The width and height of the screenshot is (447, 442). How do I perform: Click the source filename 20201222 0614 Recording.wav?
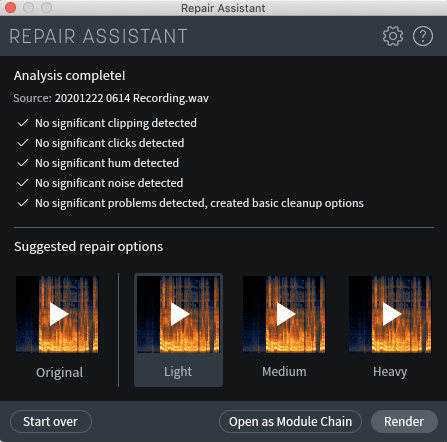tap(132, 98)
